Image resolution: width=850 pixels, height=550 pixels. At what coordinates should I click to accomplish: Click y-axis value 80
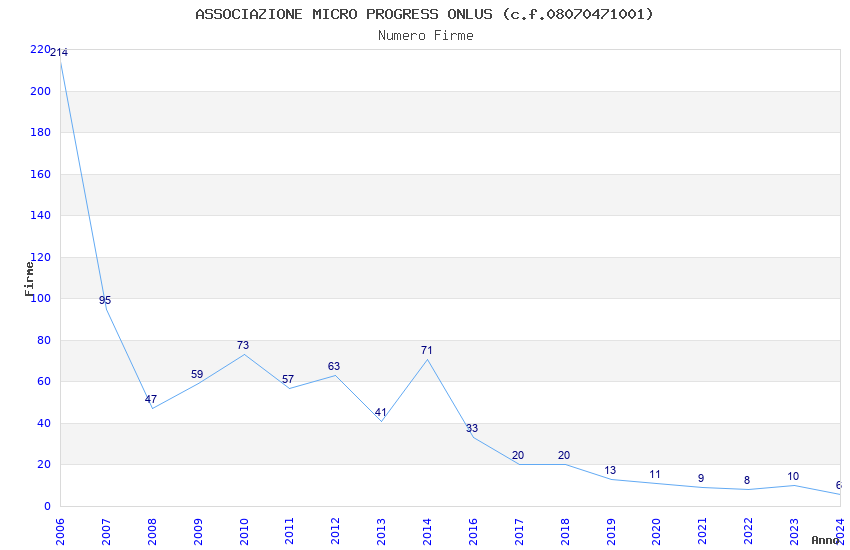pyautogui.click(x=43, y=340)
